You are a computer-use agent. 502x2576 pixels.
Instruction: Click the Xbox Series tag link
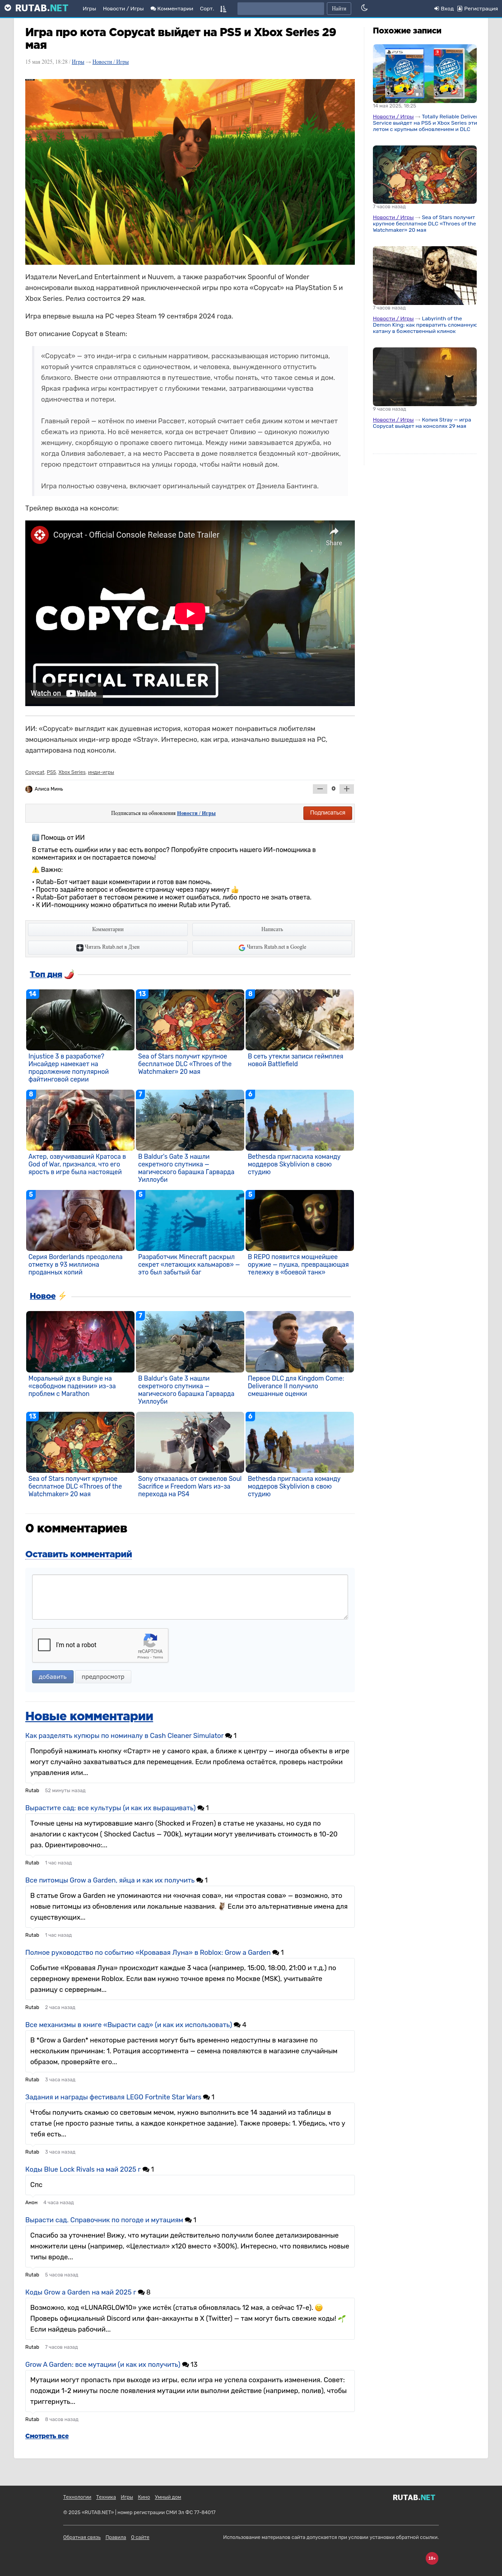point(72,772)
